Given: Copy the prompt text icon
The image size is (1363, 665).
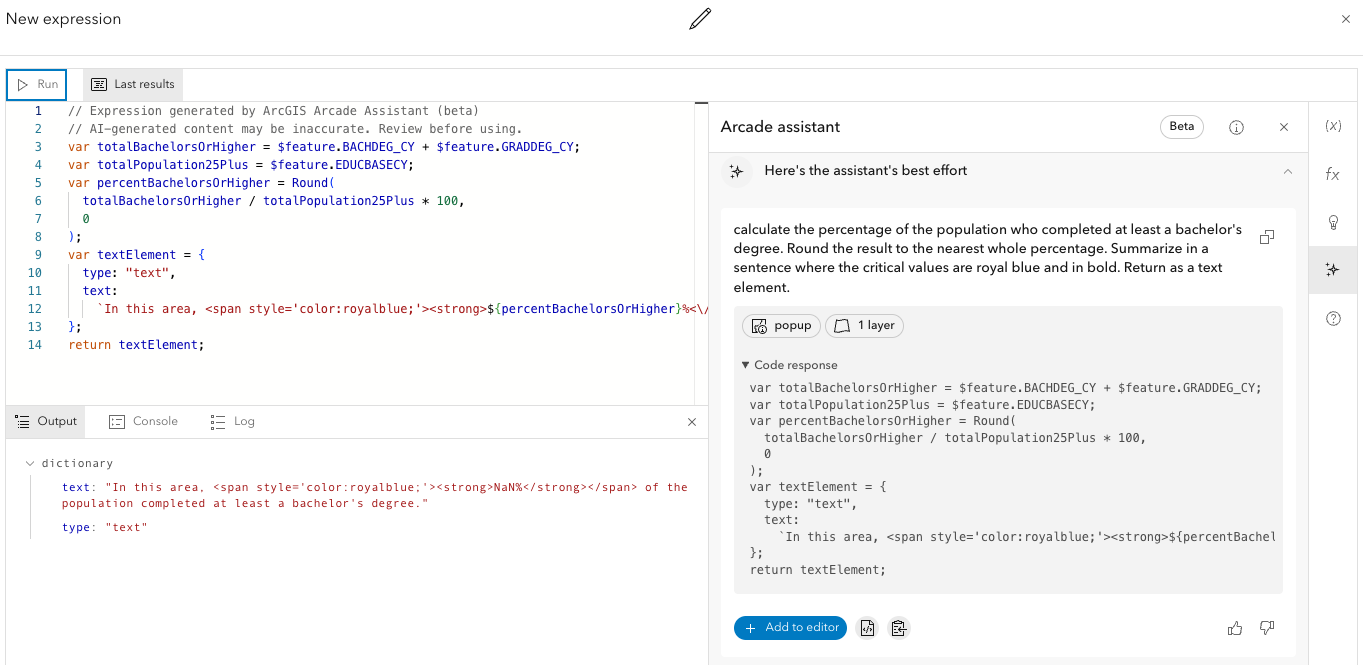Looking at the screenshot, I should click(x=1267, y=237).
